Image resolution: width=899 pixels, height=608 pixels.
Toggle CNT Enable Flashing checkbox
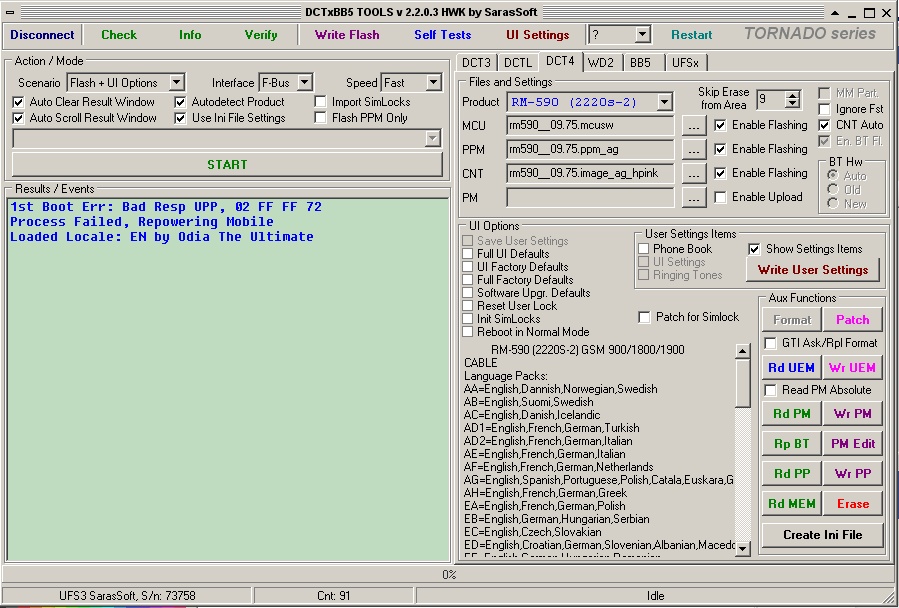[x=720, y=173]
